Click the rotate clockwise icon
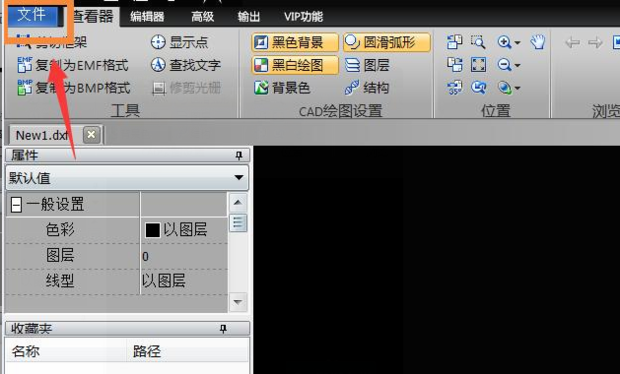 (x=455, y=64)
